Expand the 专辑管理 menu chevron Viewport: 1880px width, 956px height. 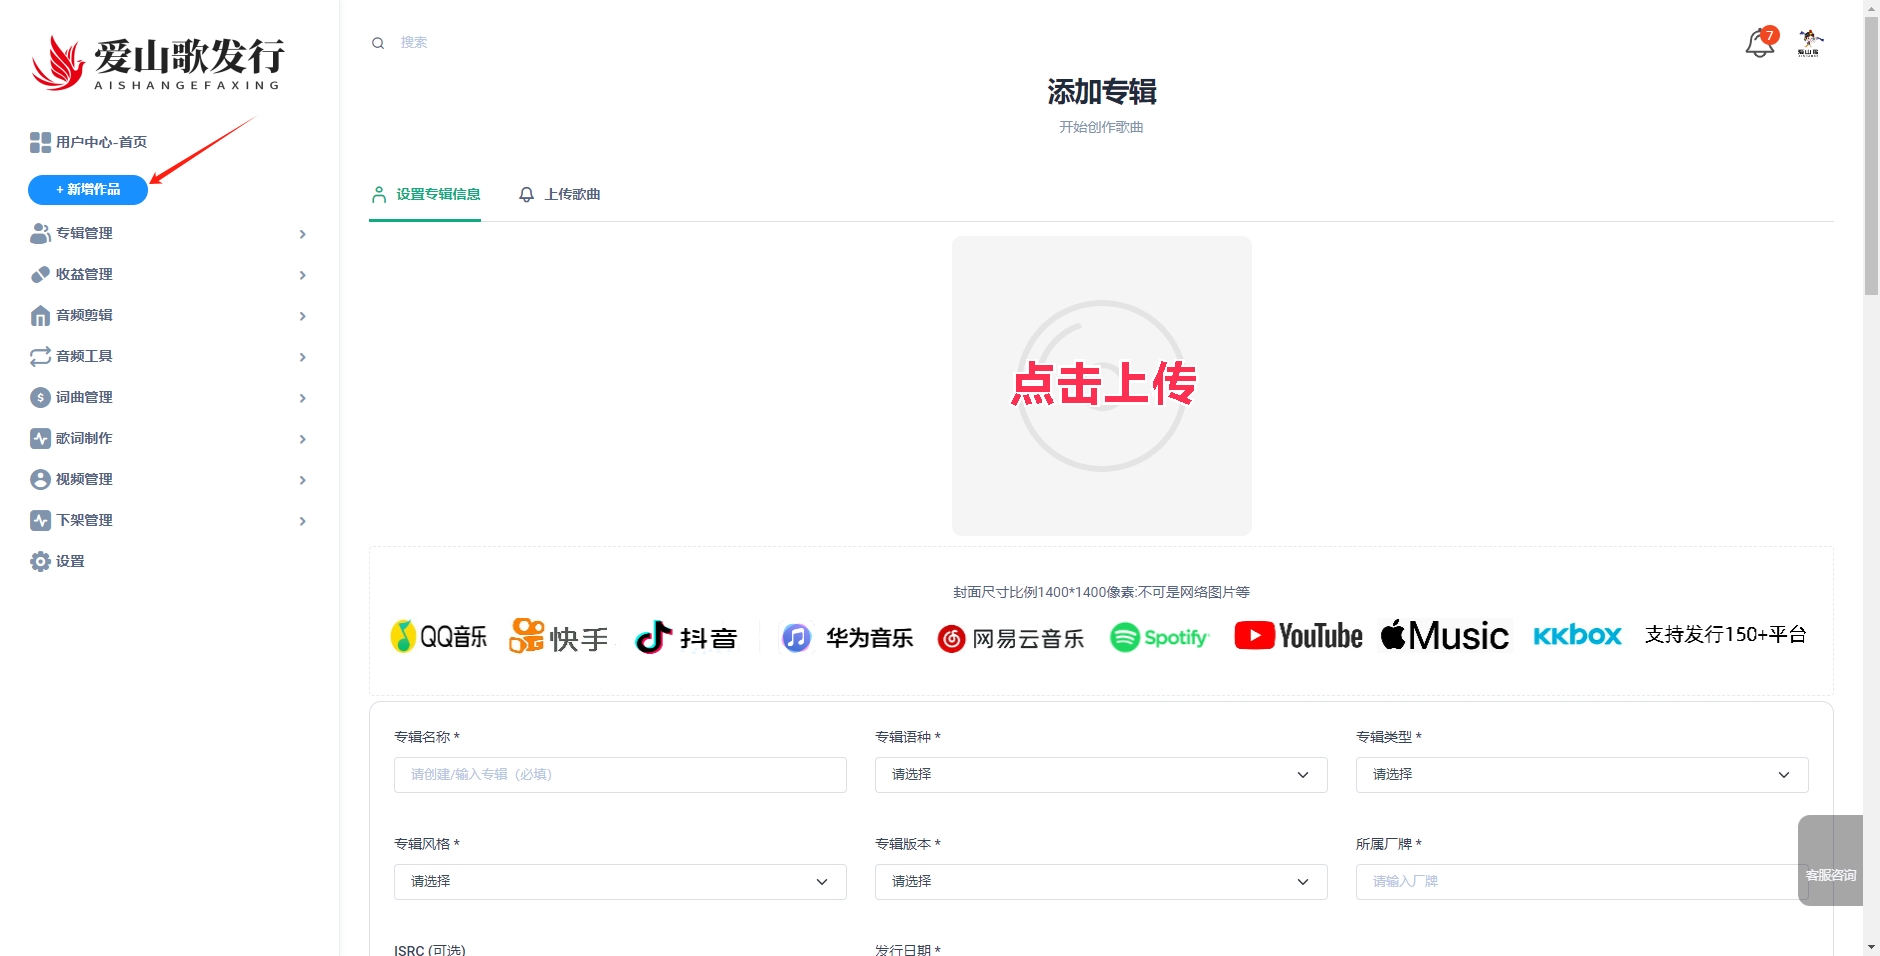(x=302, y=234)
